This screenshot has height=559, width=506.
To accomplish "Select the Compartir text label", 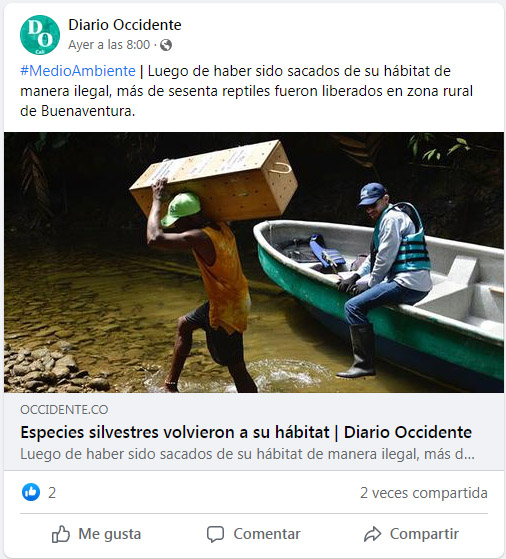I will [424, 534].
